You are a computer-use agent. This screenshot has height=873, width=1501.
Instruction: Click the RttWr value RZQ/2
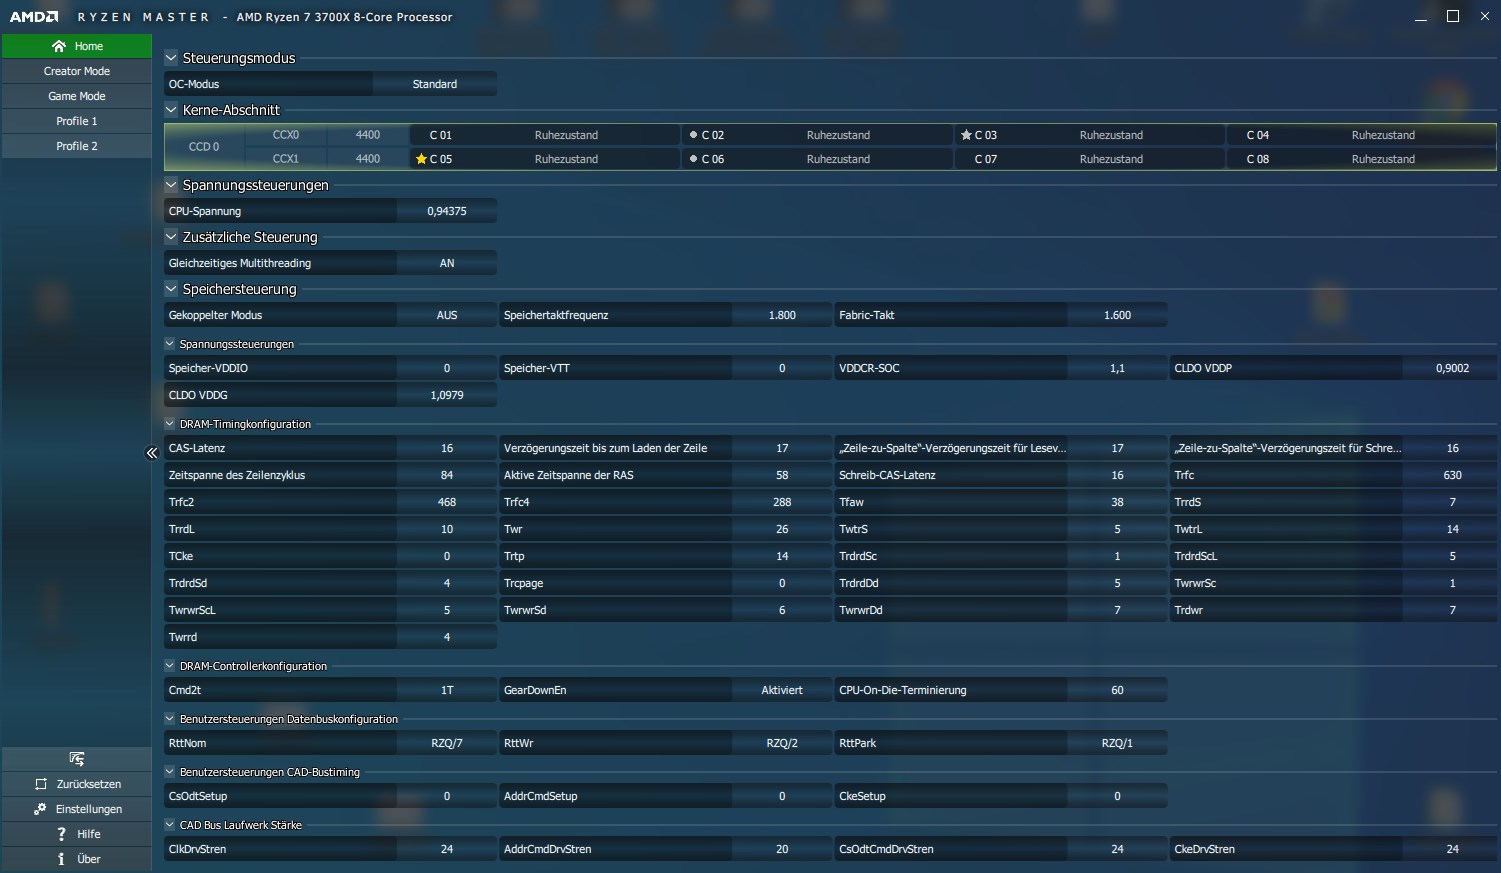coord(782,743)
